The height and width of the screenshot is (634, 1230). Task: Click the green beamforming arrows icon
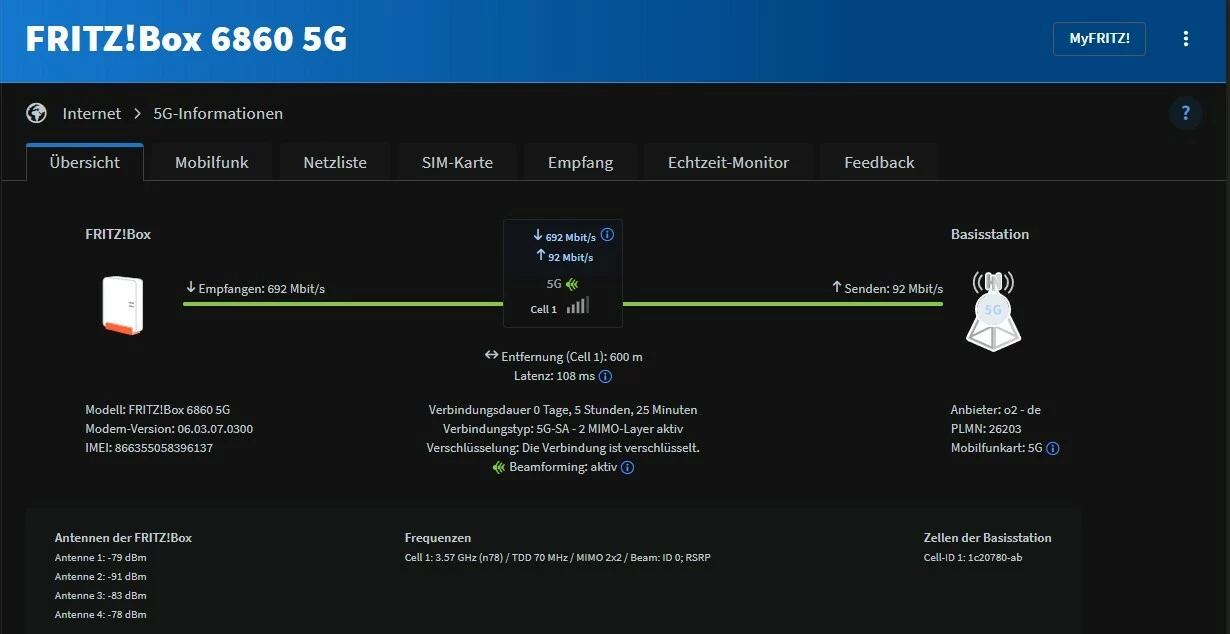click(499, 467)
